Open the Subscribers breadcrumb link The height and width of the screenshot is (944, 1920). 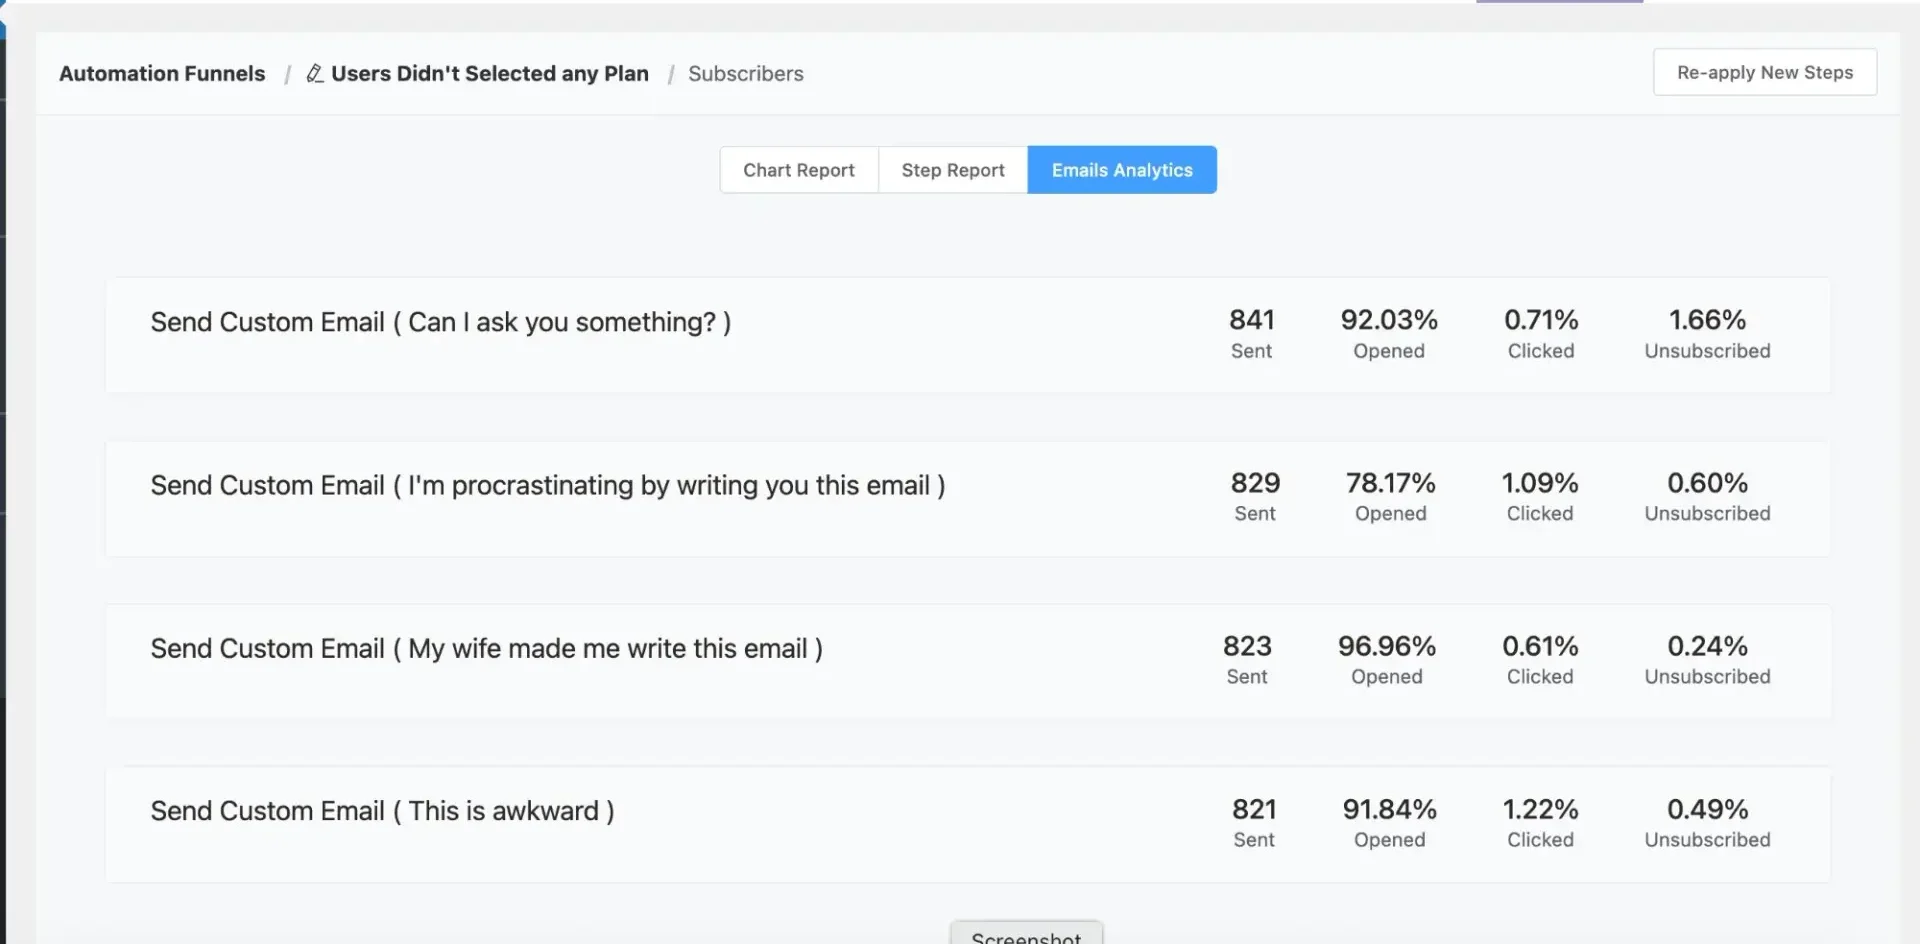(x=745, y=73)
